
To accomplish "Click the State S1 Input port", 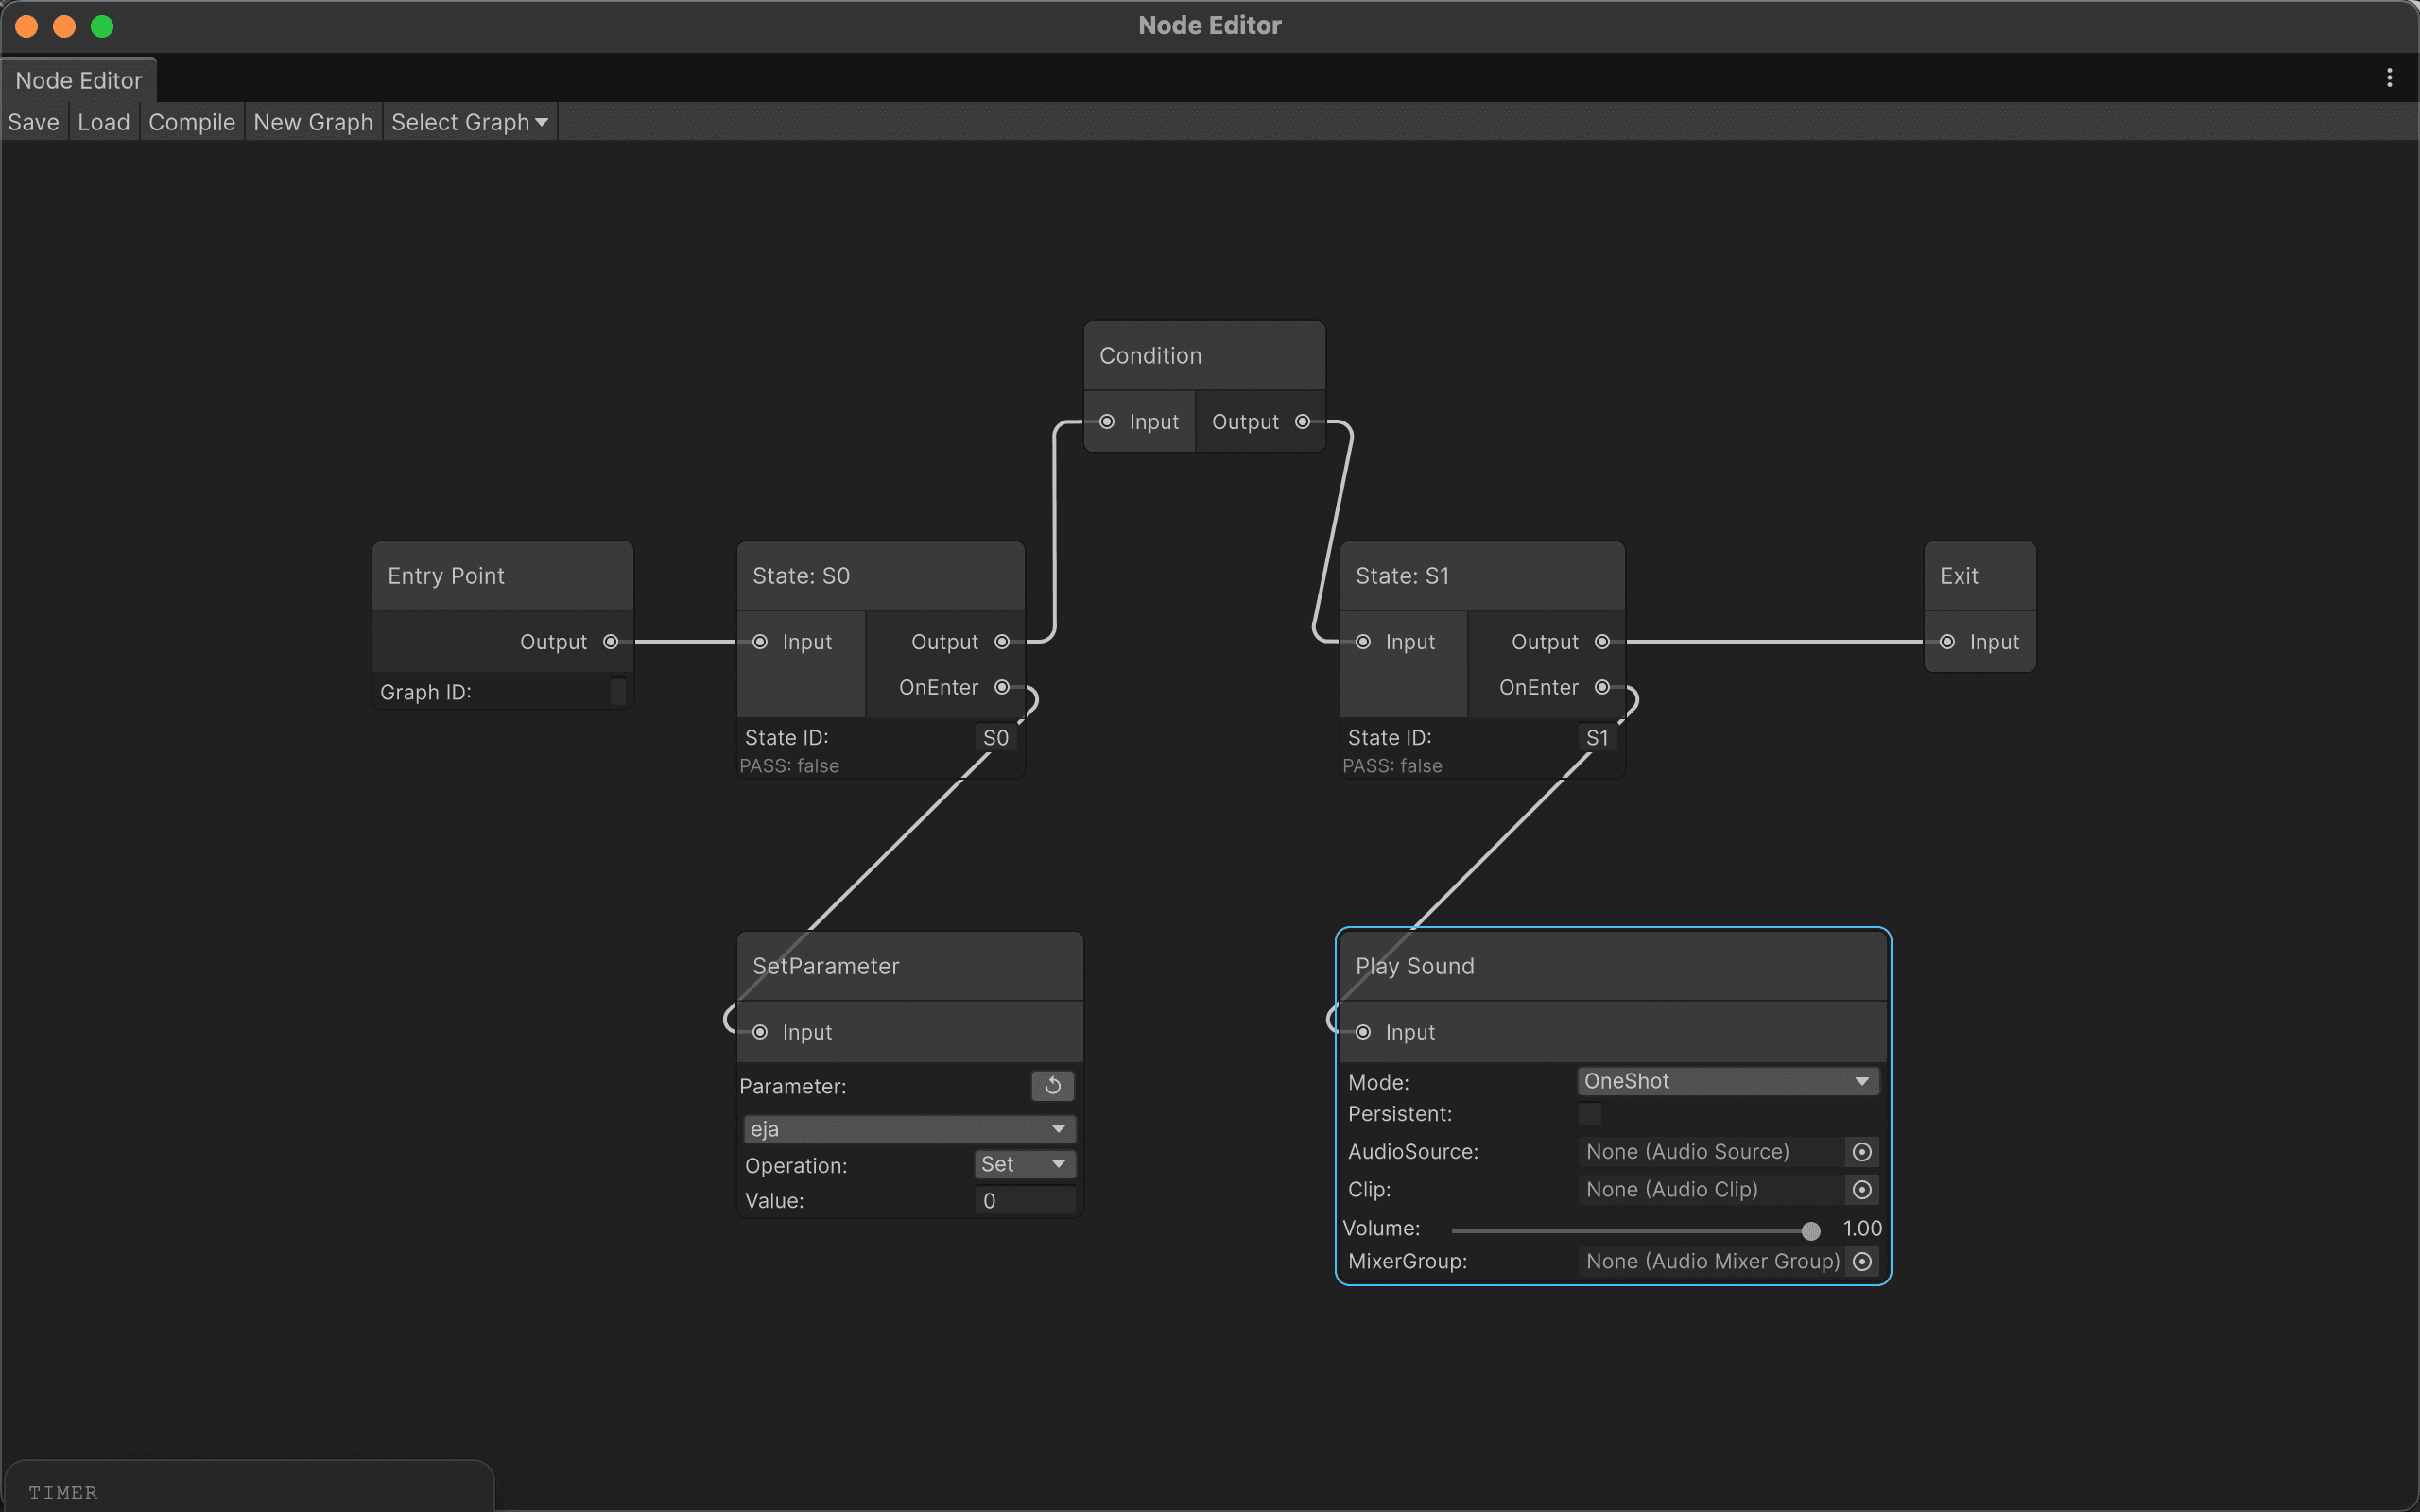I will 1363,642.
